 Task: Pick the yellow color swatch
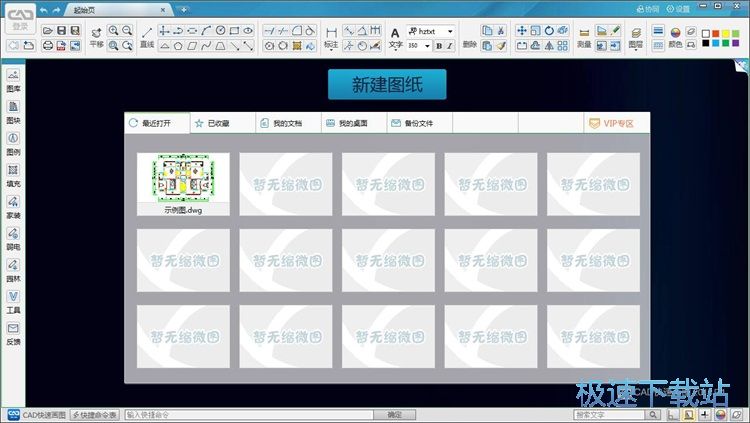point(726,33)
